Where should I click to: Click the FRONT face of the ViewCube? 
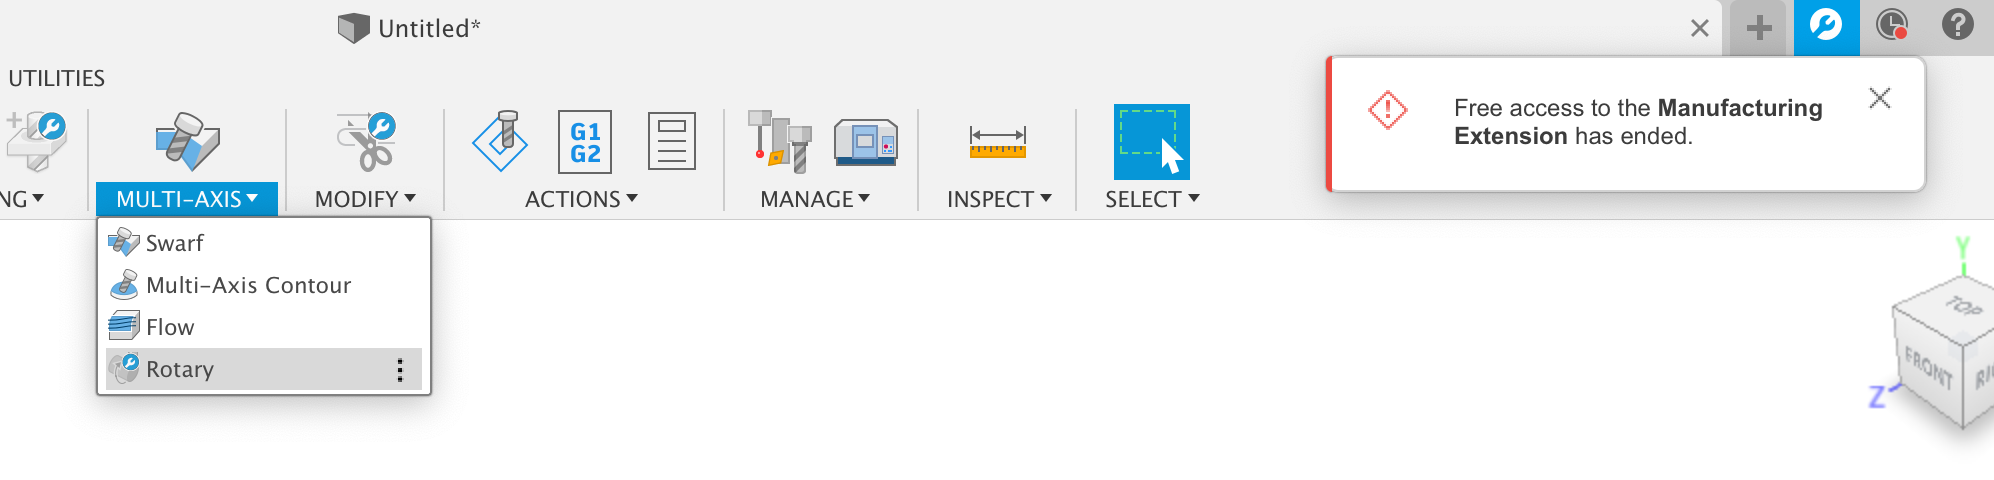pyautogui.click(x=1928, y=371)
